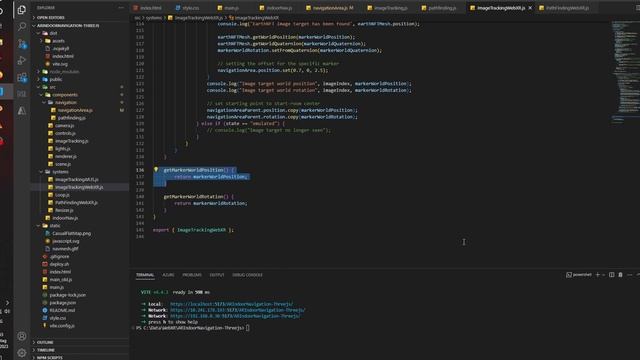Click the lightbulb code action on line 136
Image resolution: width=640 pixels, height=360 pixels.
pyautogui.click(x=156, y=169)
